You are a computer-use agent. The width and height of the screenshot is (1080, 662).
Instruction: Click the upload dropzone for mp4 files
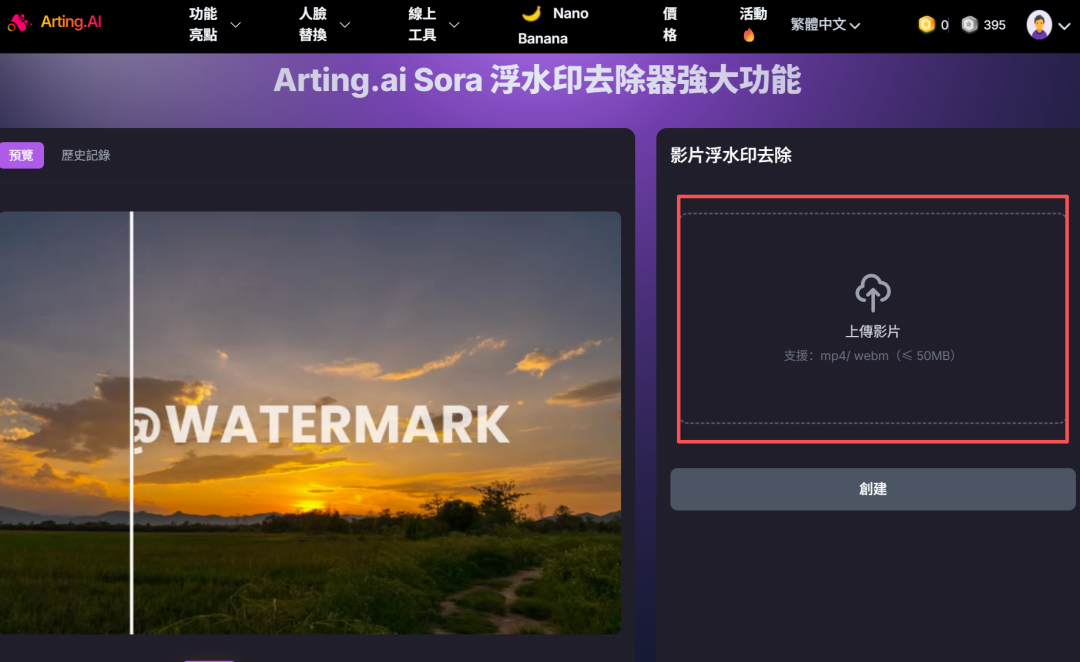[x=874, y=318]
